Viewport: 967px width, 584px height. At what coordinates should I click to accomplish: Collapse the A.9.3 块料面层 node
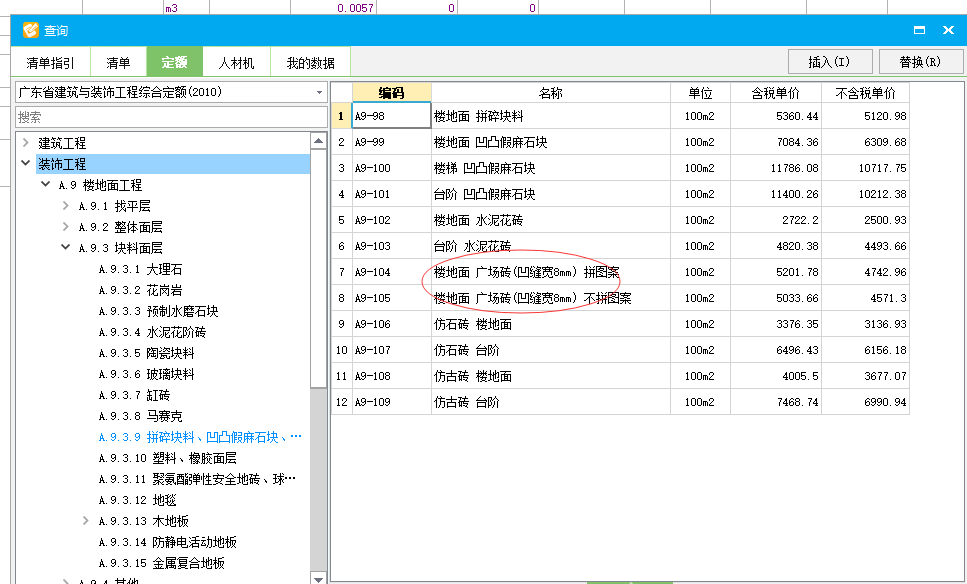[65, 247]
